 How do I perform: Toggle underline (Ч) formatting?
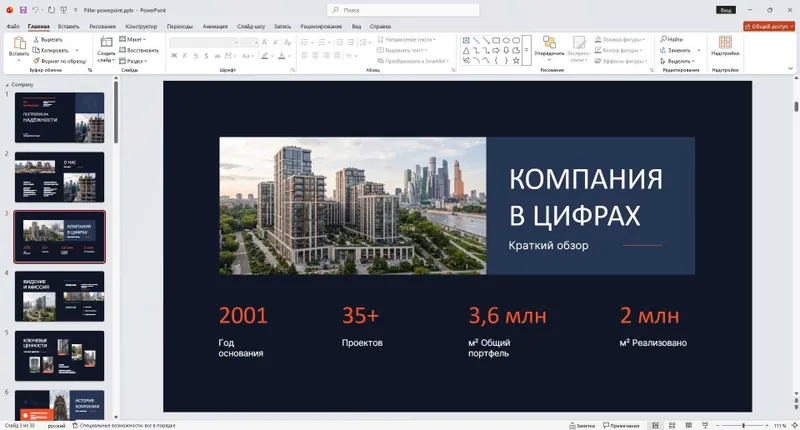(x=195, y=56)
